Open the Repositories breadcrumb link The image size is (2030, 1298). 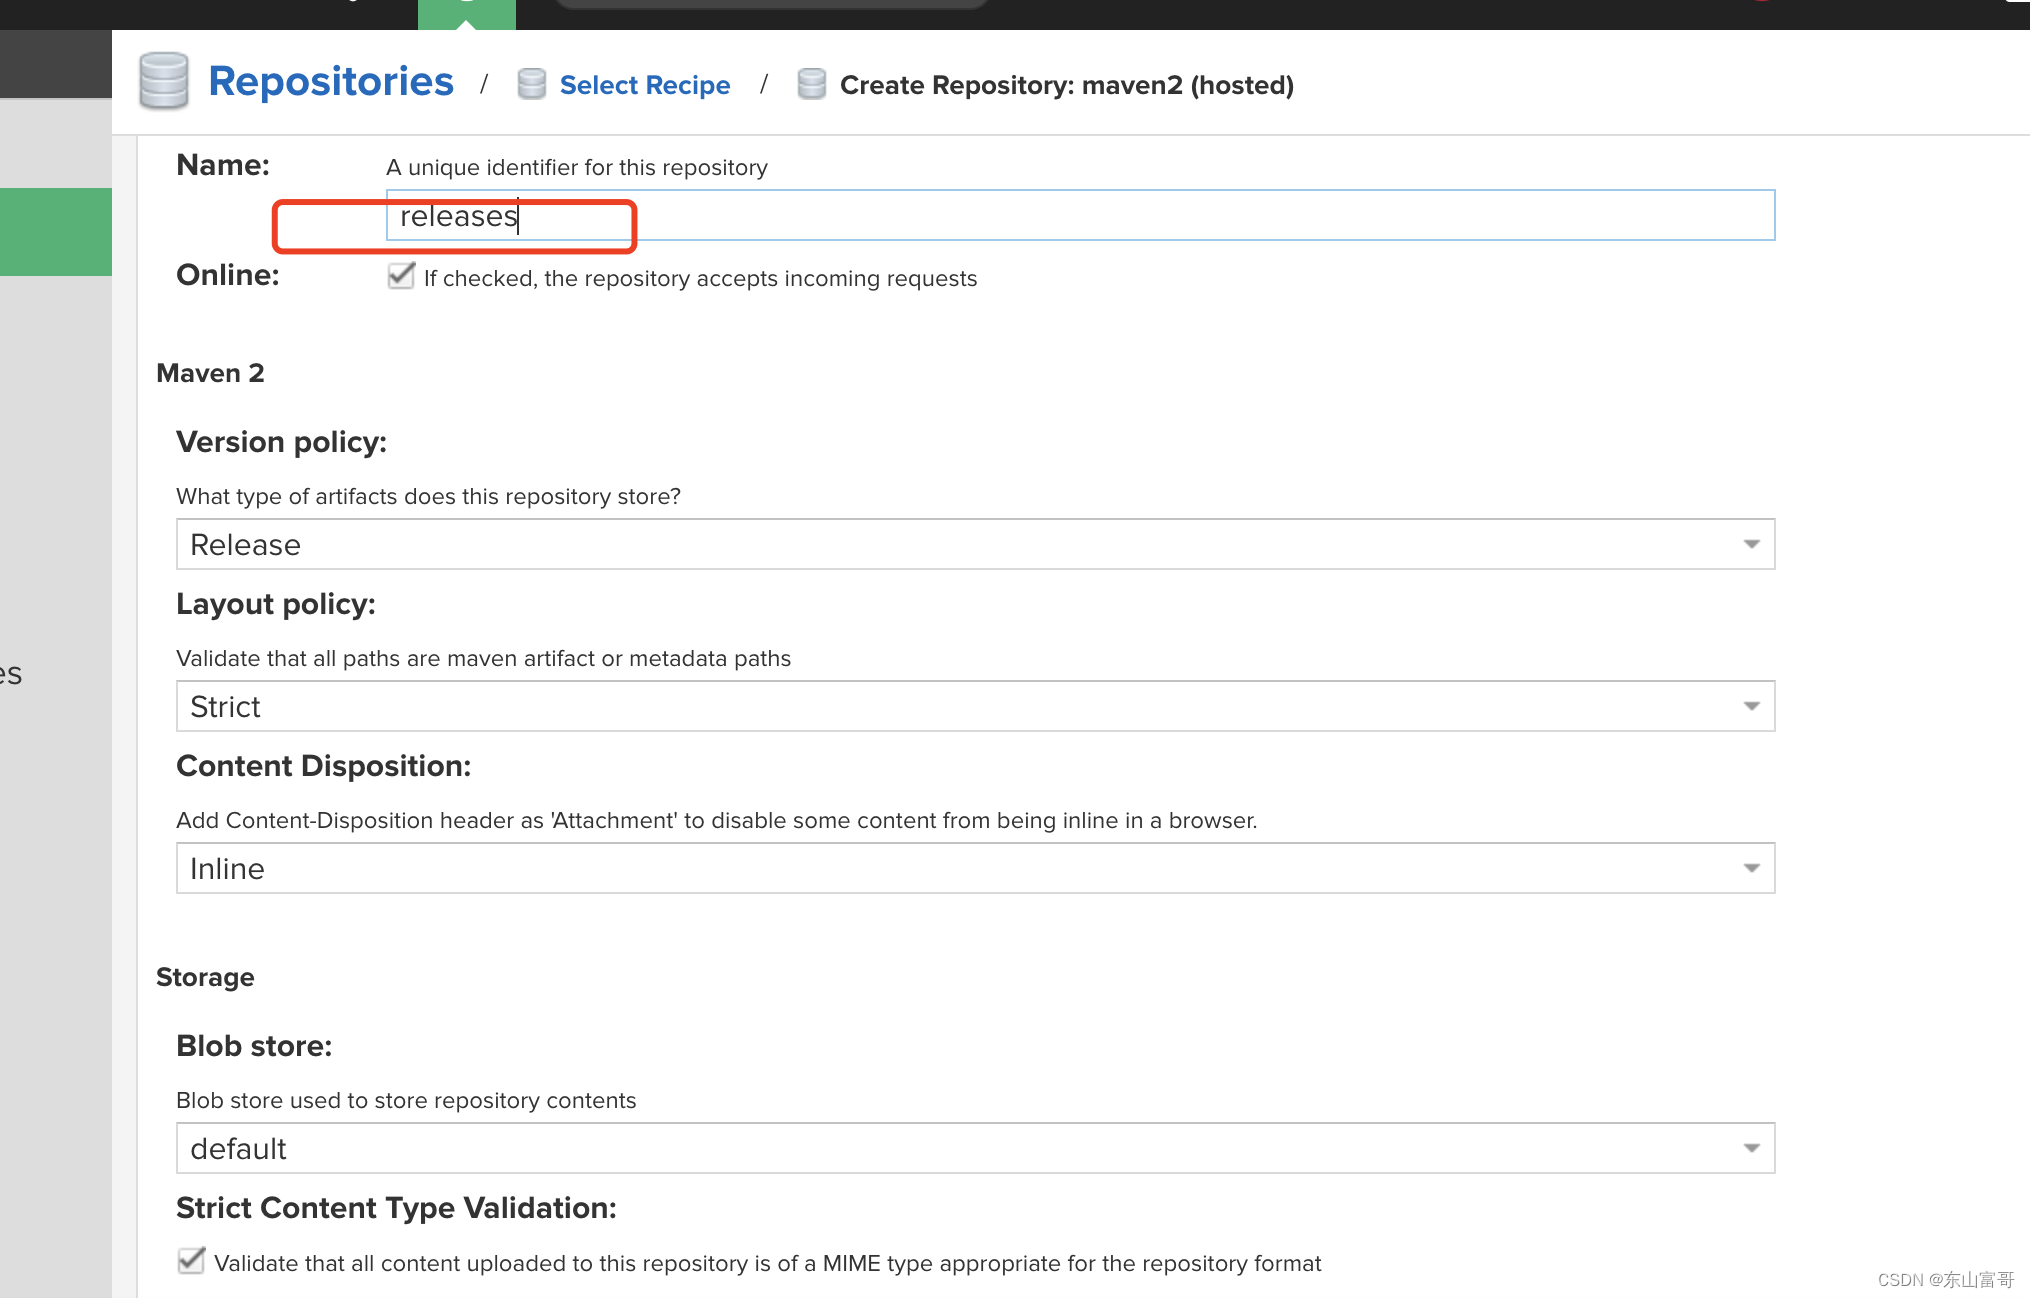coord(331,82)
